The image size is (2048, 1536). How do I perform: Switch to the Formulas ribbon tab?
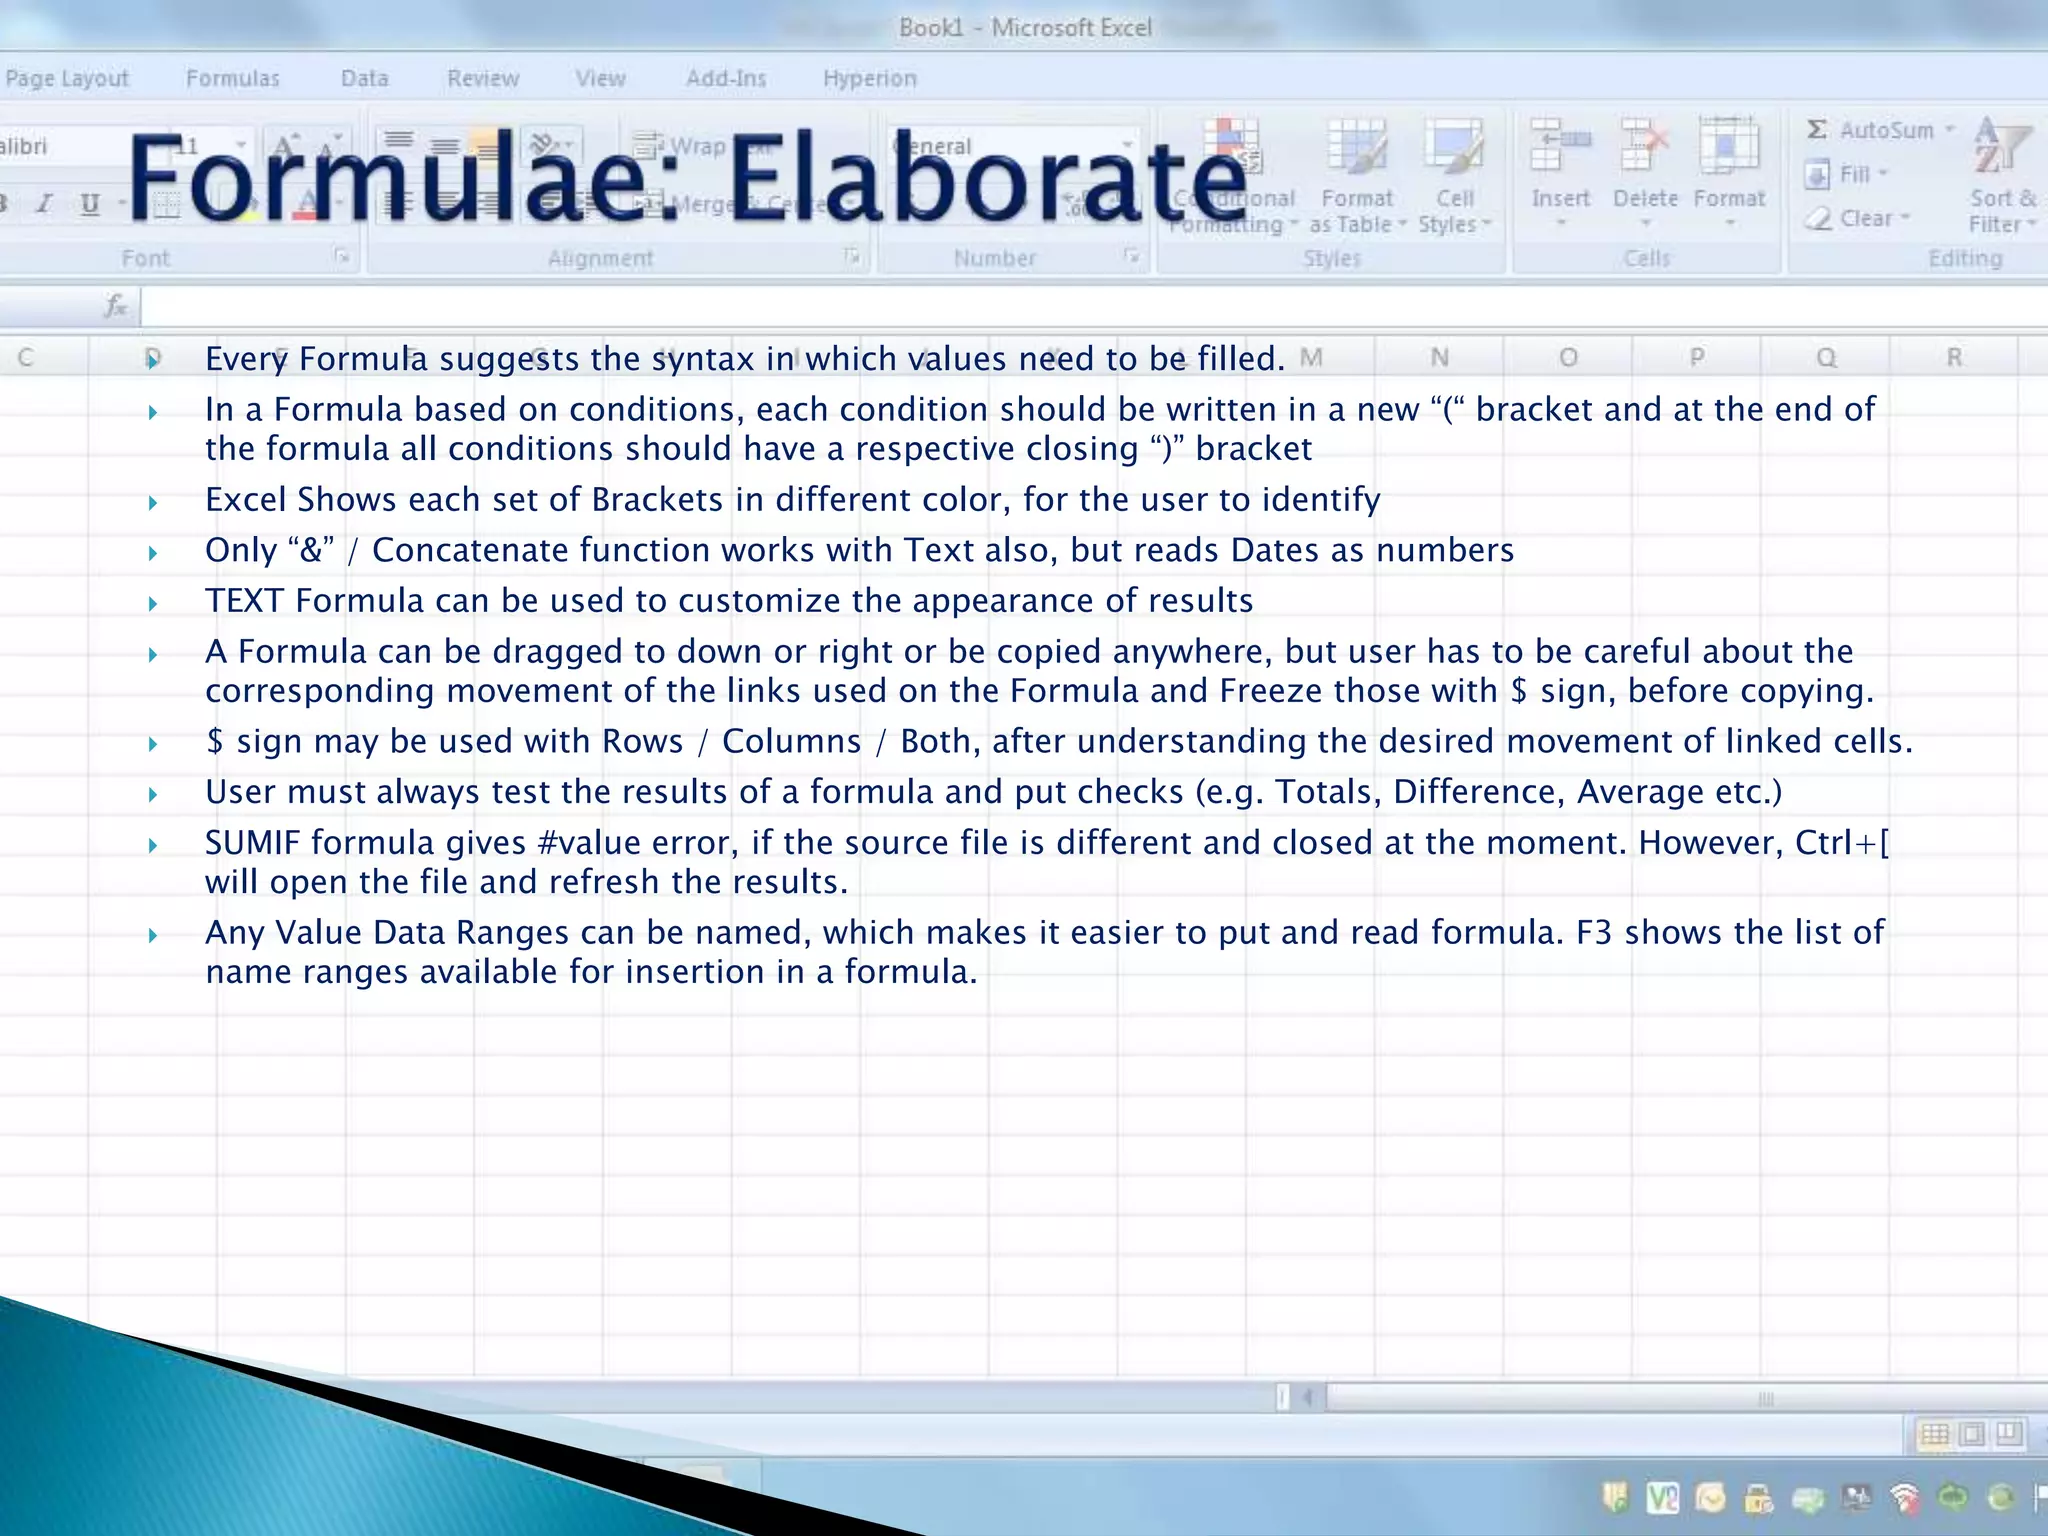tap(233, 78)
